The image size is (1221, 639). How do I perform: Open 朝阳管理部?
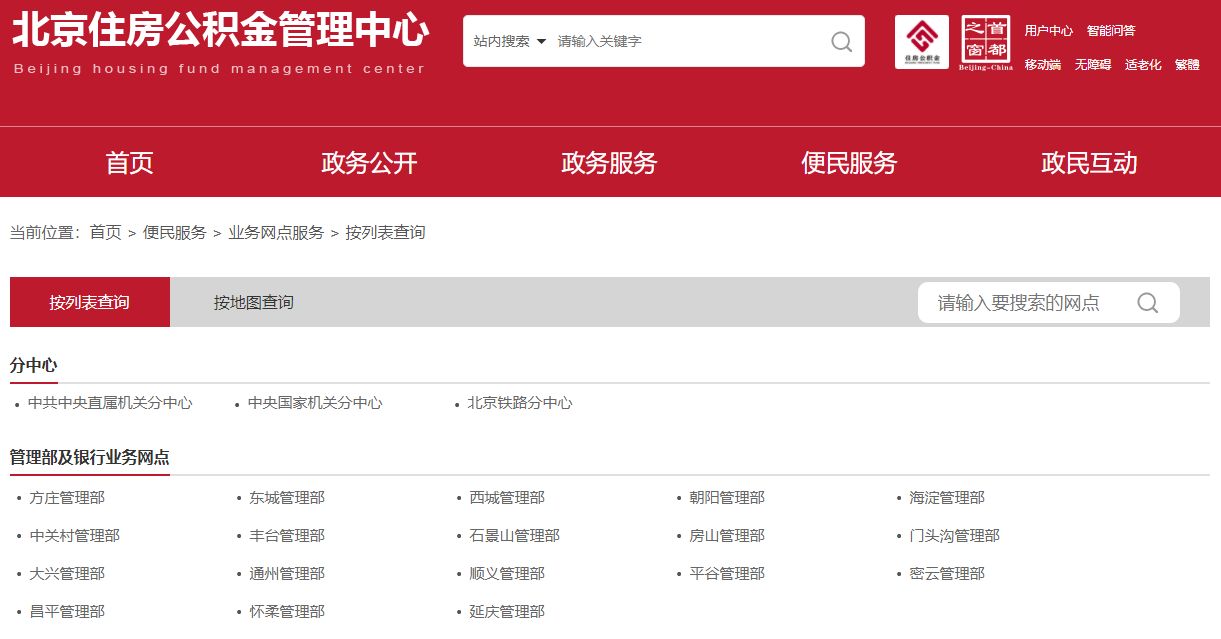(x=727, y=497)
